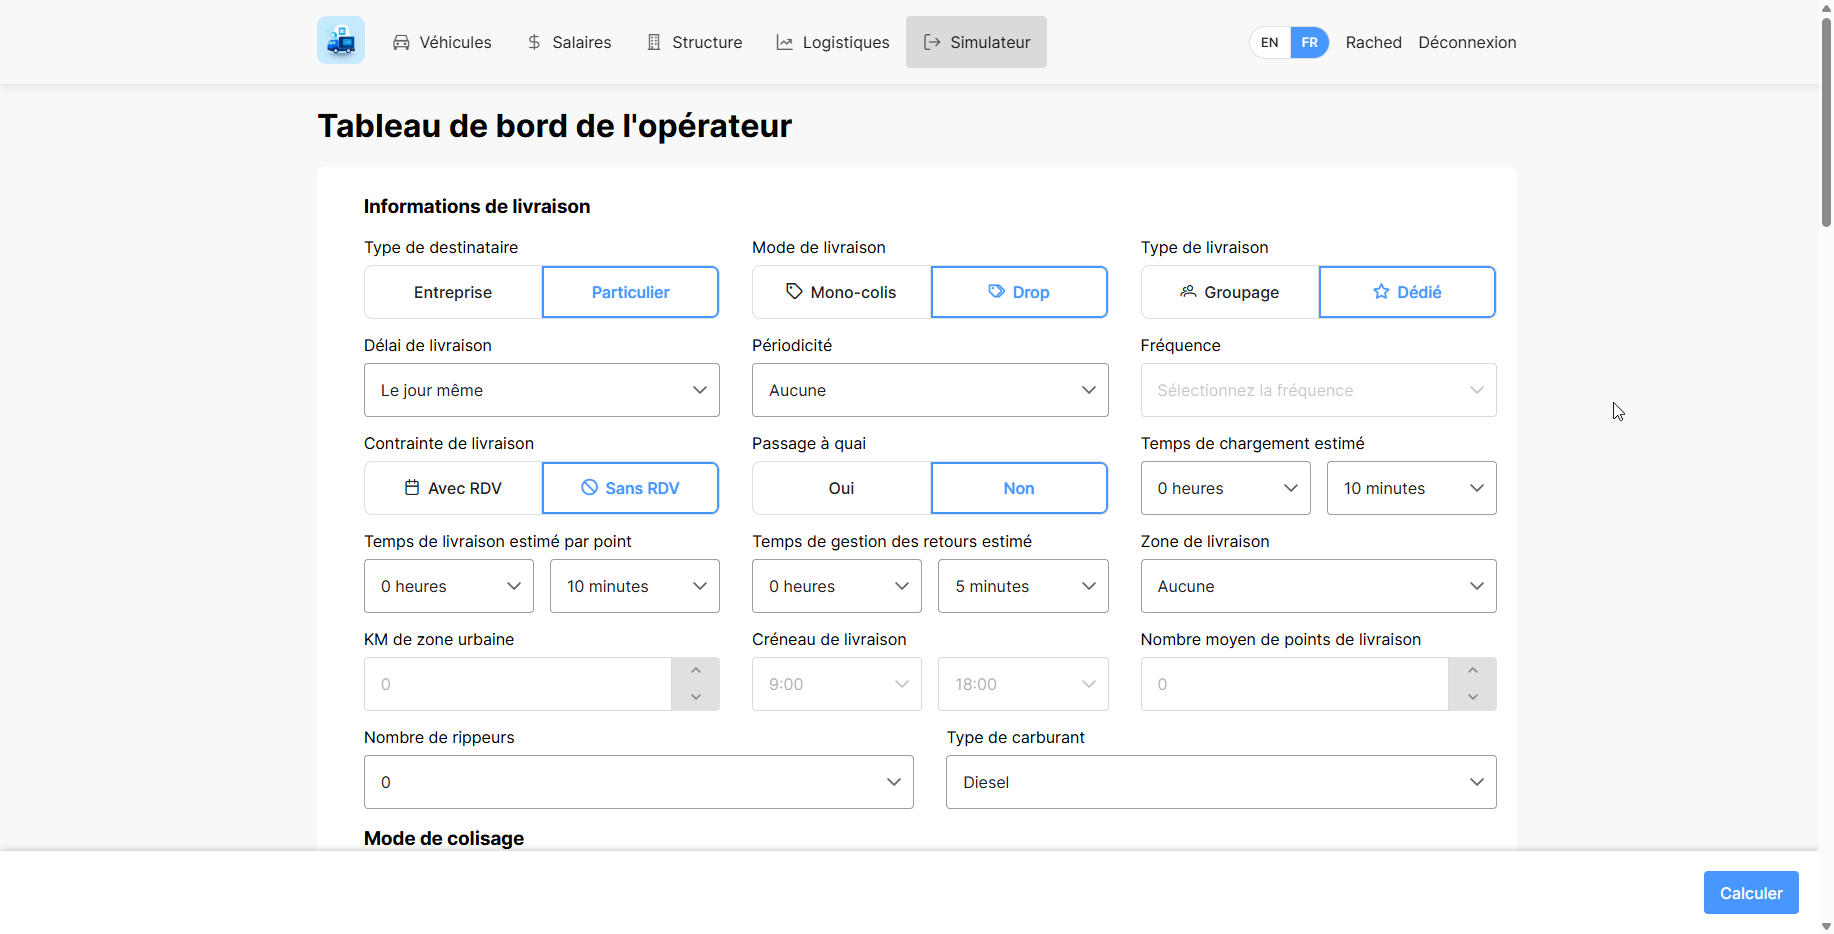Click the dollar icon for Salaires

(x=534, y=42)
